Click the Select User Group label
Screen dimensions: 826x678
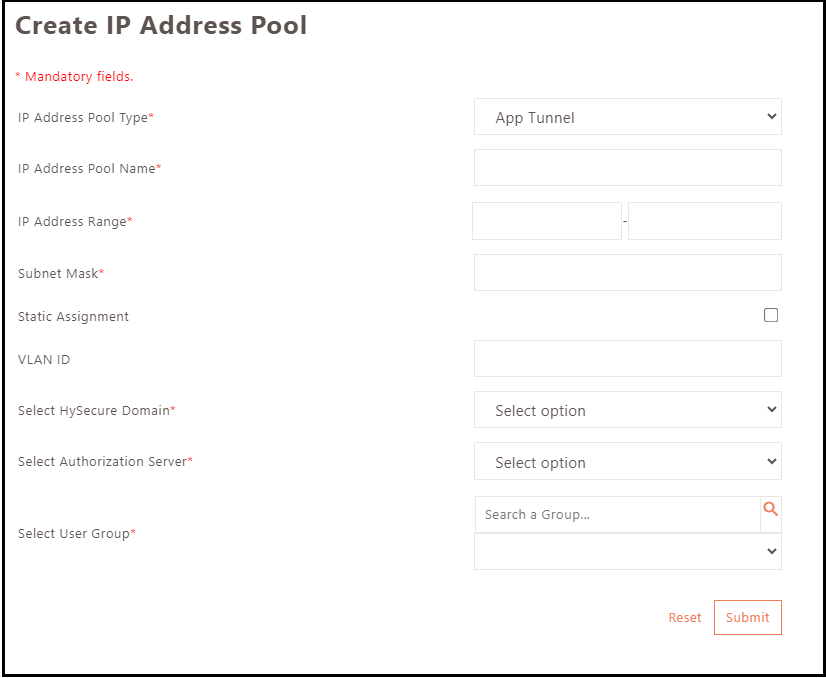click(x=74, y=534)
